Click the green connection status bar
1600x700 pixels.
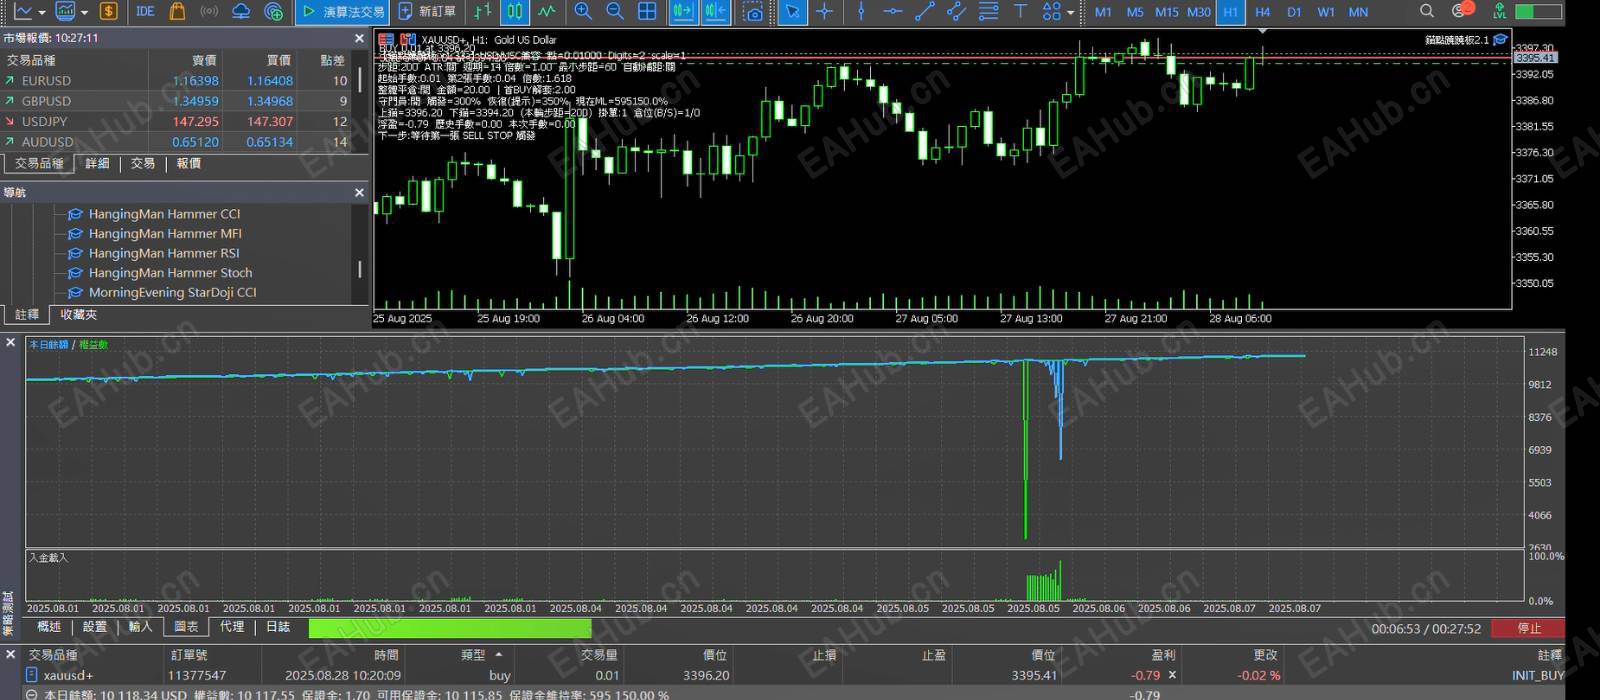coord(1539,11)
